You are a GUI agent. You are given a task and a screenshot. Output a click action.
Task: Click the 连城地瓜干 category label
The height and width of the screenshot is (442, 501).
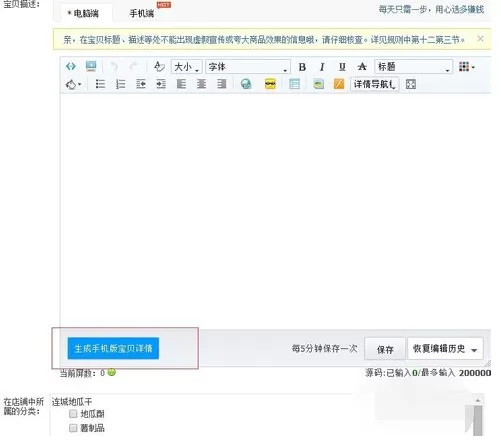72,402
